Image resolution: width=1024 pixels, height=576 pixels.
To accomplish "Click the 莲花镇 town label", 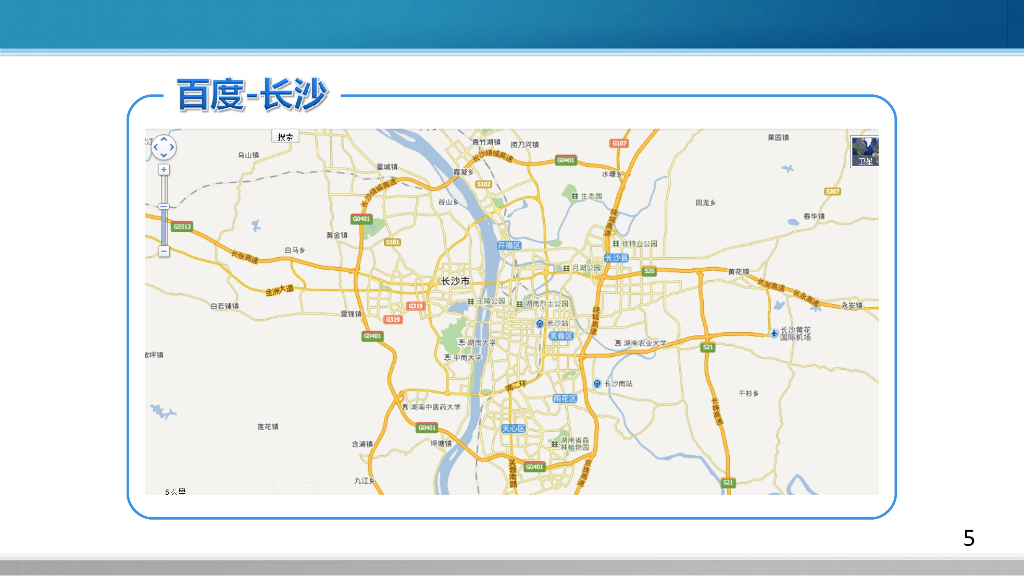I will click(x=268, y=426).
